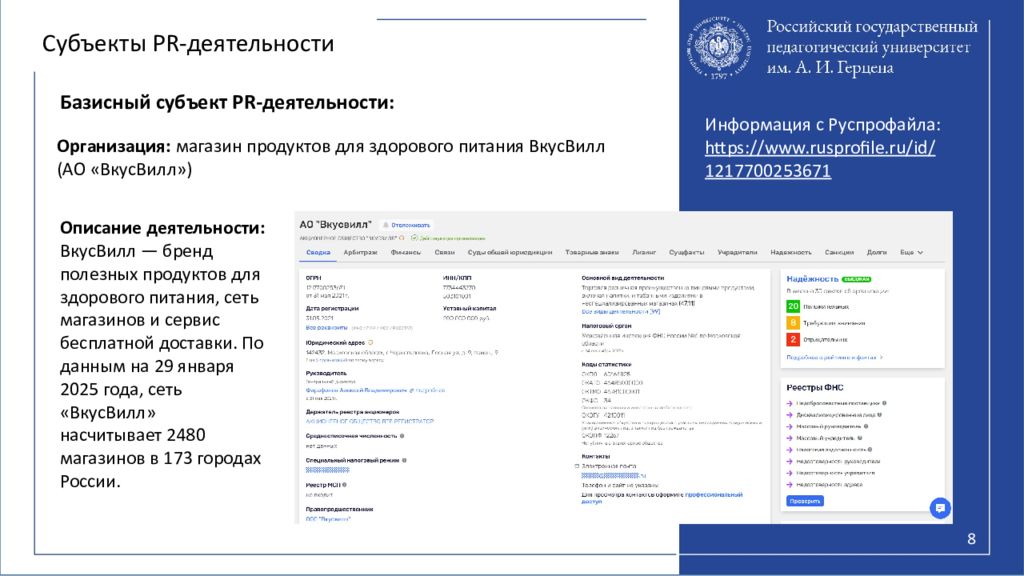Open the Учредители tab

737,252
